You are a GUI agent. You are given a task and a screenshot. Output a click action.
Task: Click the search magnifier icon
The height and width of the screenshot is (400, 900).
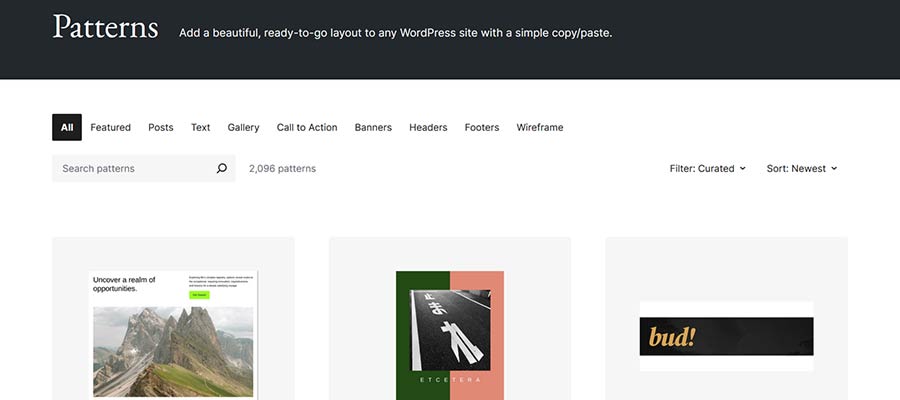[222, 169]
